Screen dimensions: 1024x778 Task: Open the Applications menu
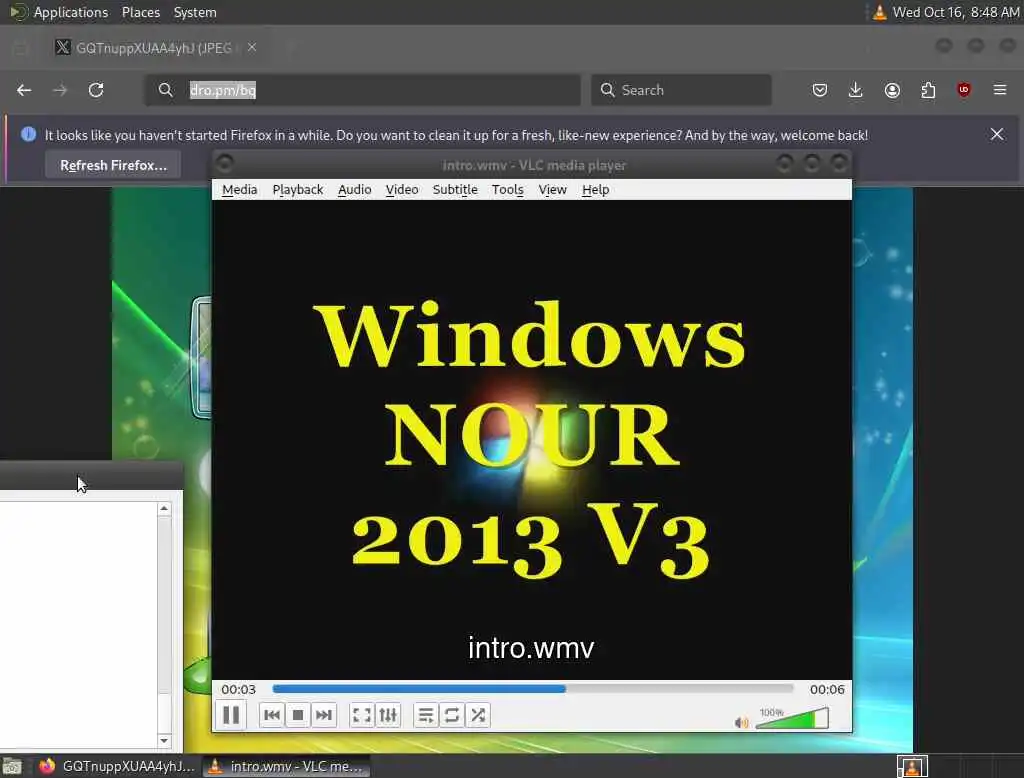71,12
